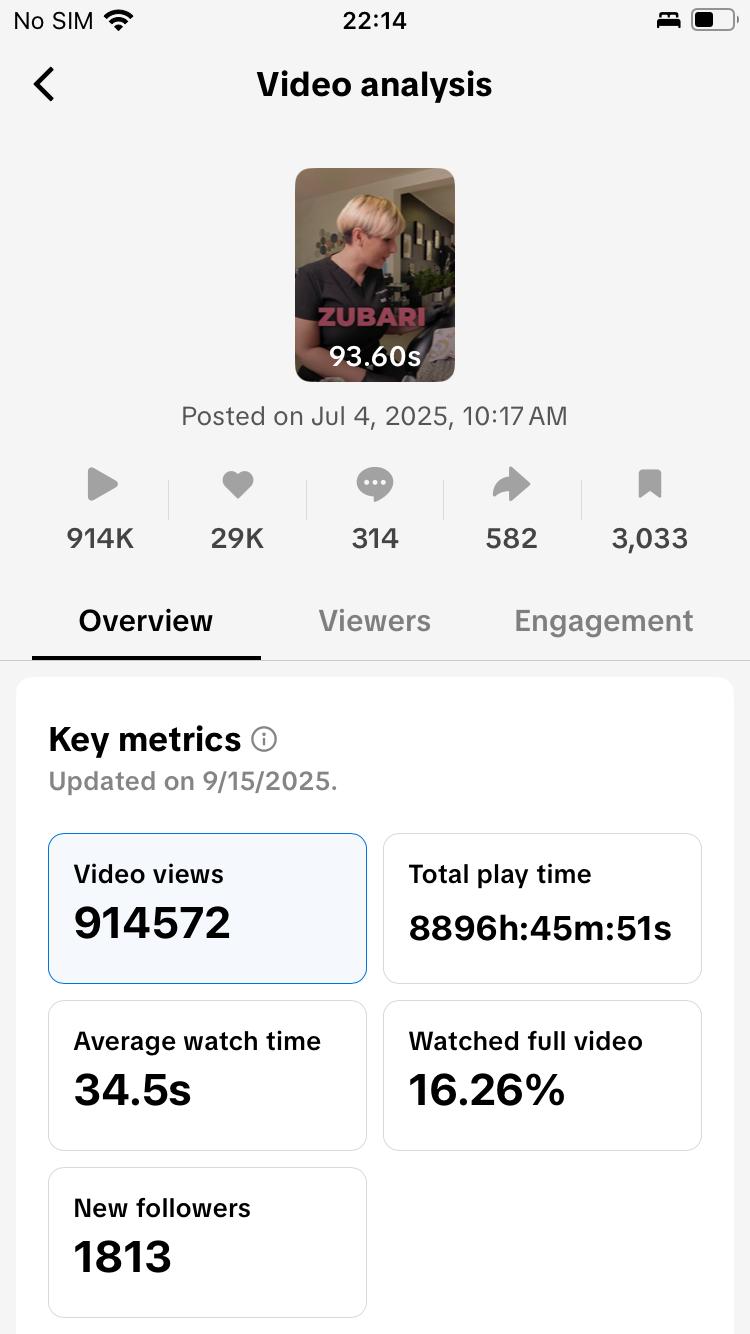Tap the Wi-Fi status icon
Image resolution: width=750 pixels, height=1334 pixels.
pos(119,21)
